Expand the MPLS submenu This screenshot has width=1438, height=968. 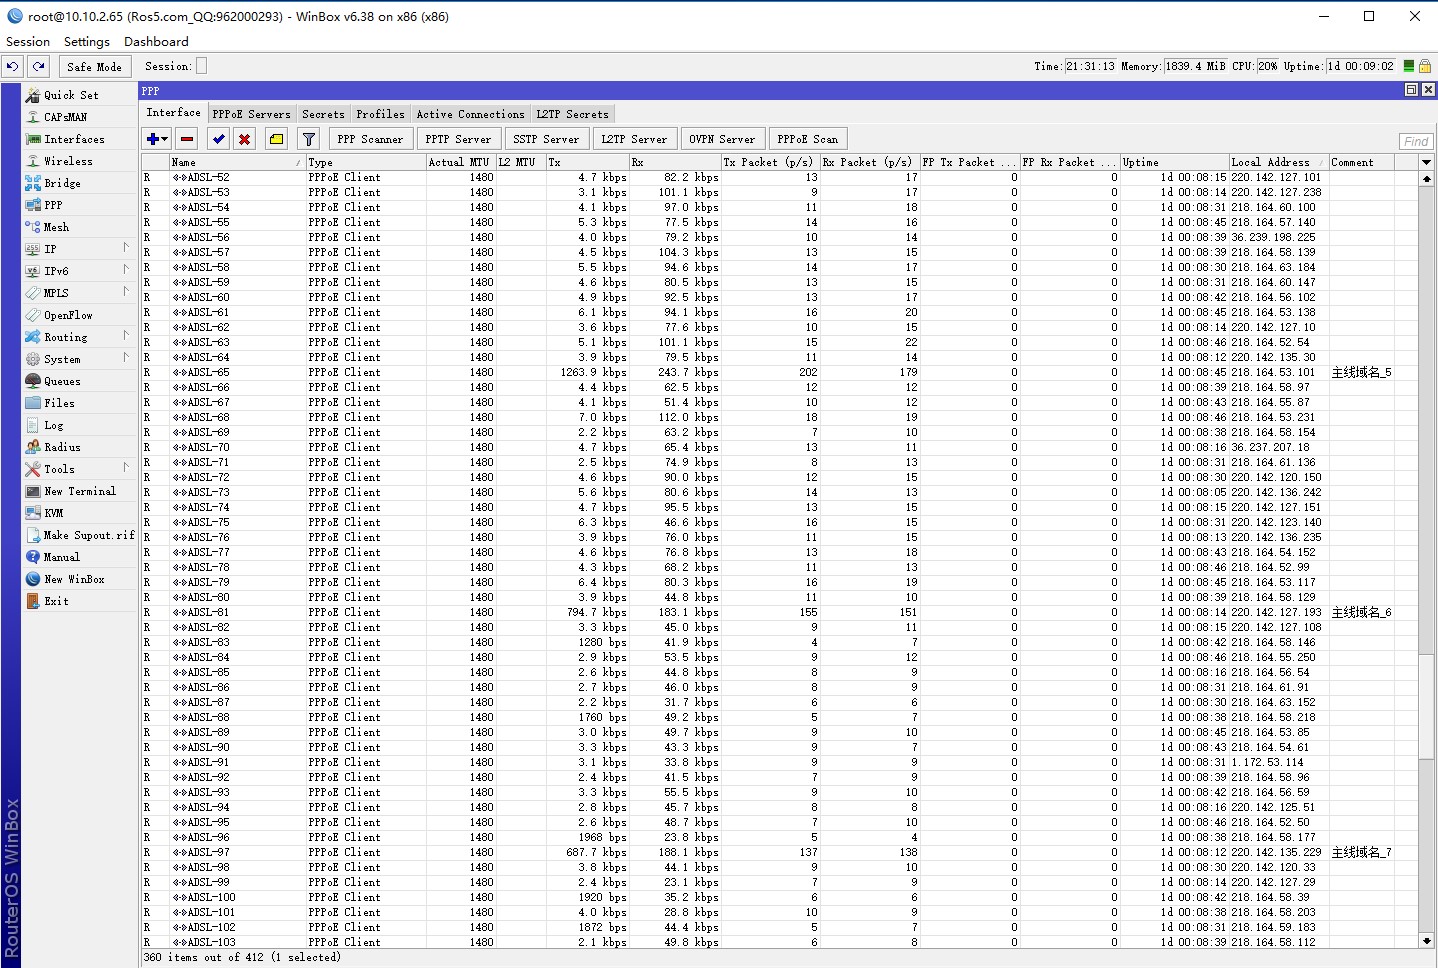point(79,293)
